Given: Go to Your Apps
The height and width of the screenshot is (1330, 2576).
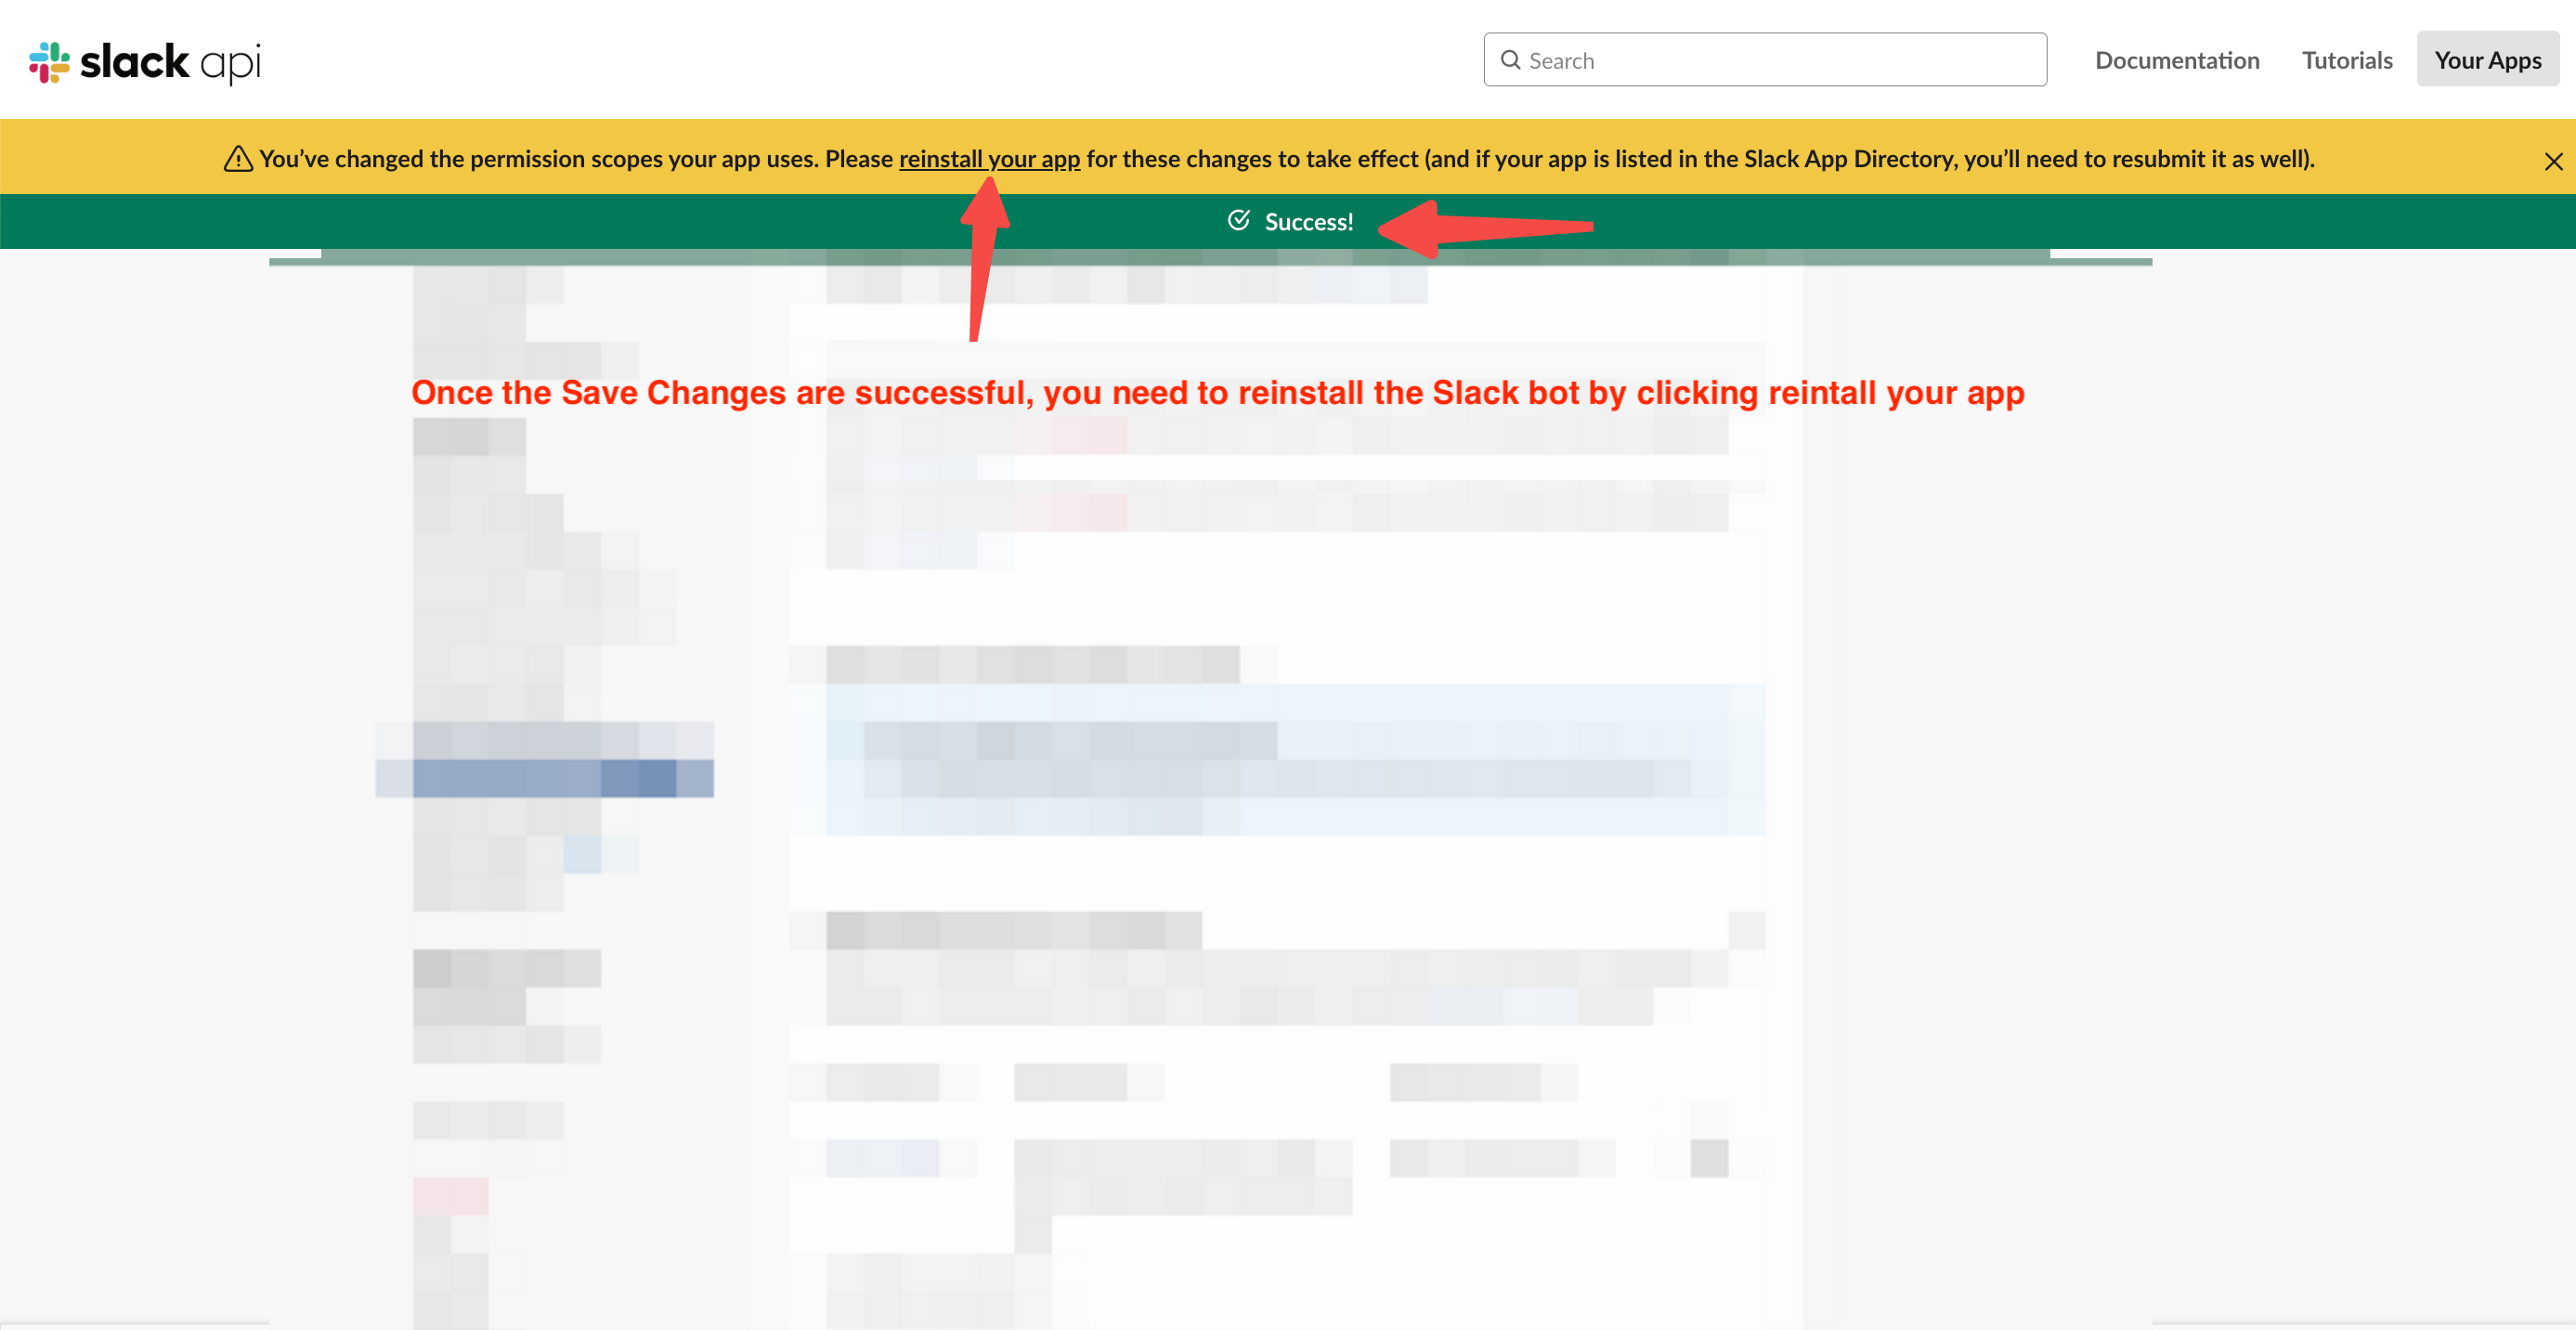Looking at the screenshot, I should click(2488, 60).
